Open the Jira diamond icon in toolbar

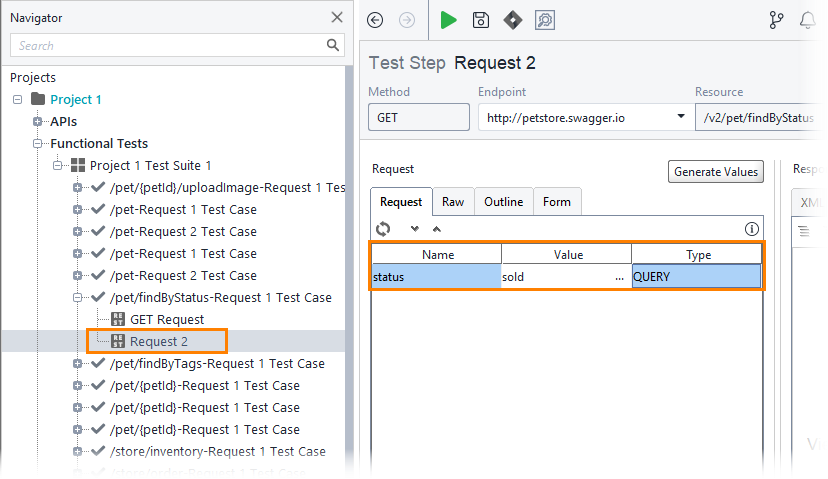click(x=513, y=20)
